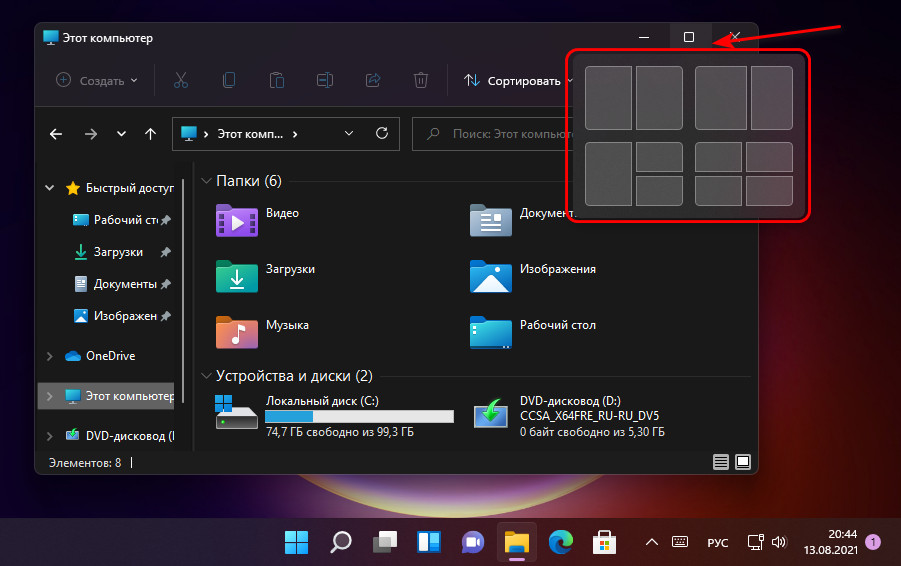Open Microsoft Store from taskbar
The height and width of the screenshot is (566, 901).
point(604,542)
